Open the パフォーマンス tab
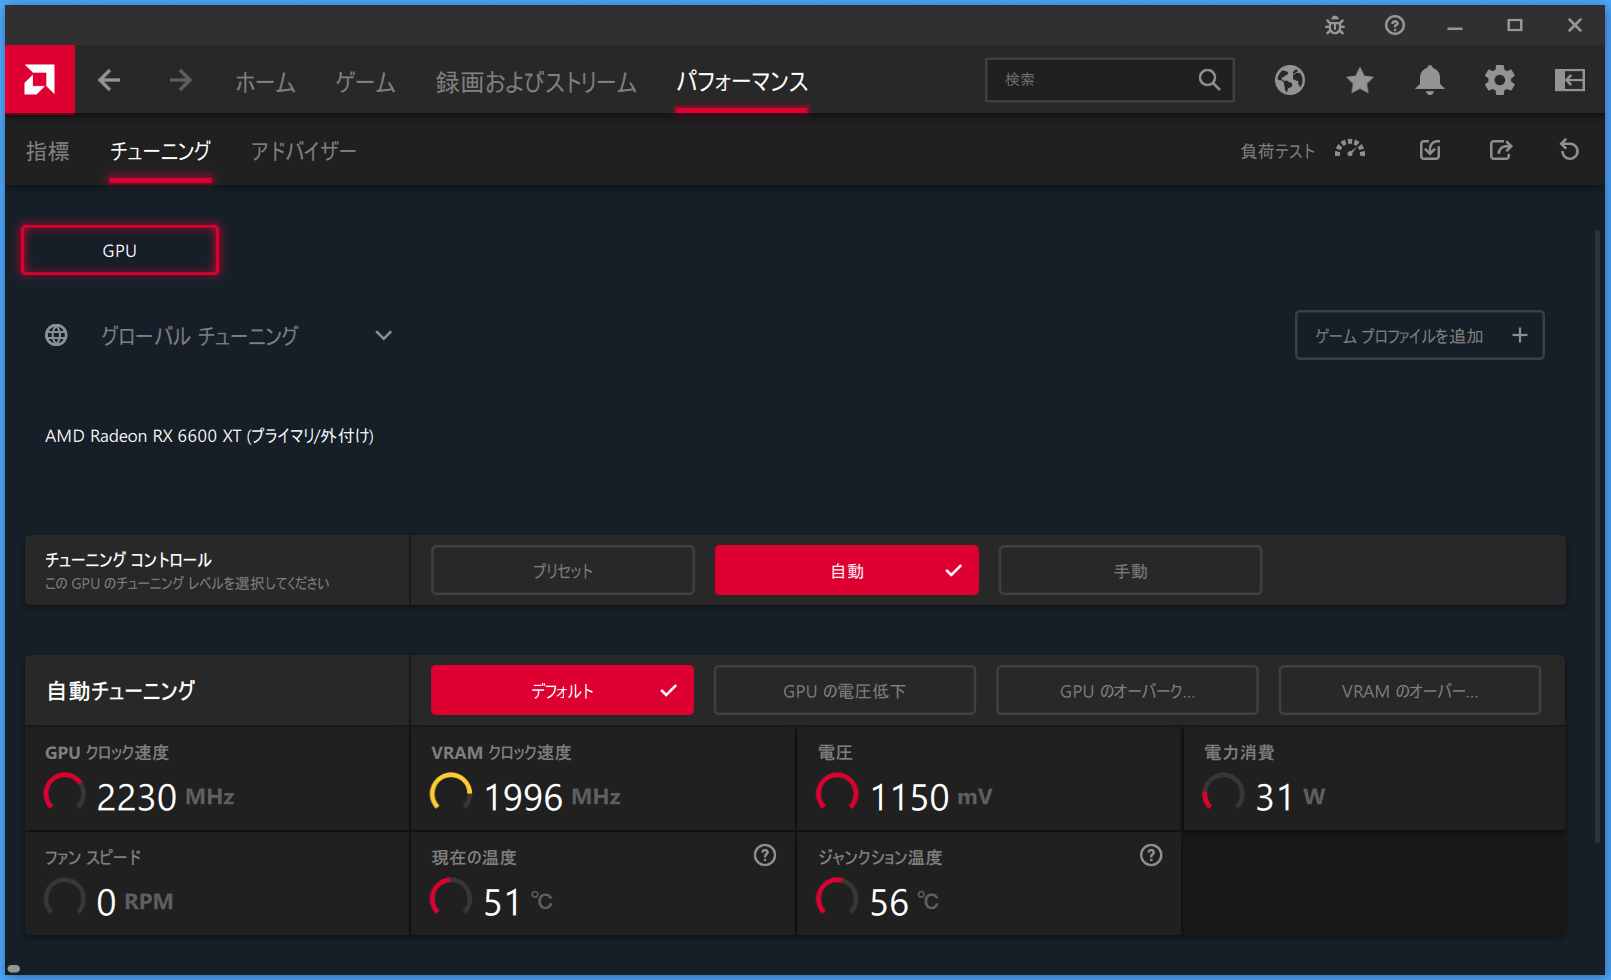Image resolution: width=1611 pixels, height=980 pixels. (742, 82)
